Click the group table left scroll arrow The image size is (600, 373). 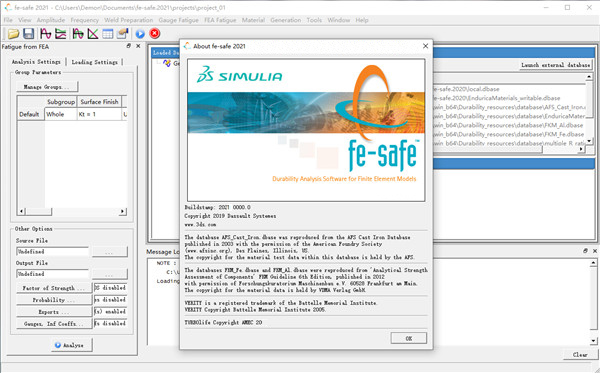pyautogui.click(x=22, y=211)
